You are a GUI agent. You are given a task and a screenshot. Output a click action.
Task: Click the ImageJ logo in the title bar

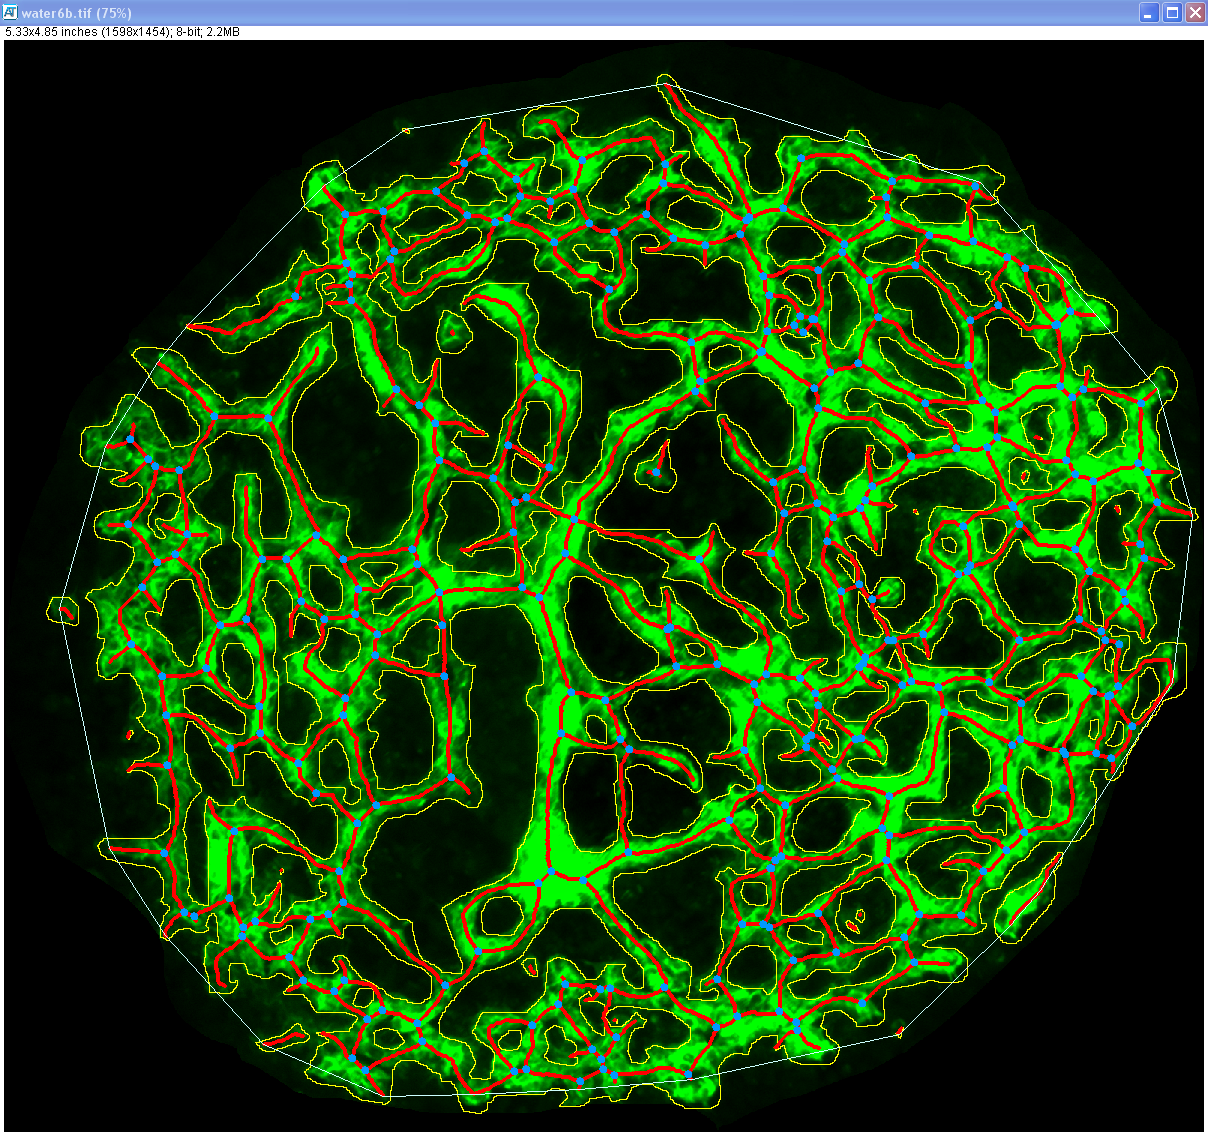click(10, 13)
